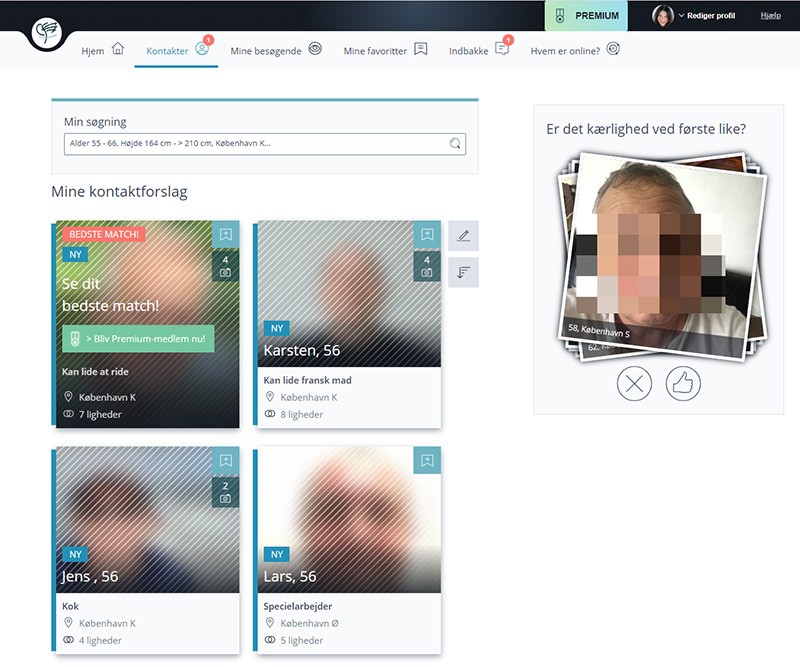This screenshot has height=667, width=800.
Task: Click Bliv Premium-medlem nu button
Action: point(138,338)
